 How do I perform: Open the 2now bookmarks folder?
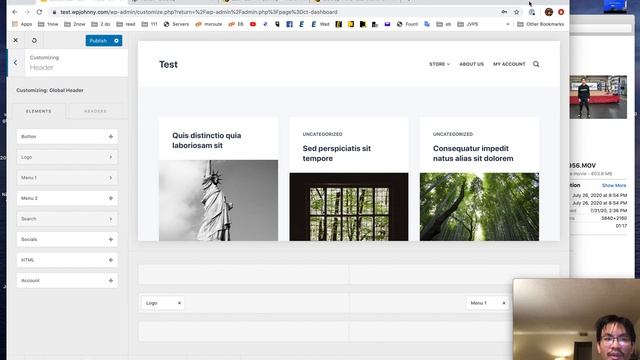coord(75,24)
